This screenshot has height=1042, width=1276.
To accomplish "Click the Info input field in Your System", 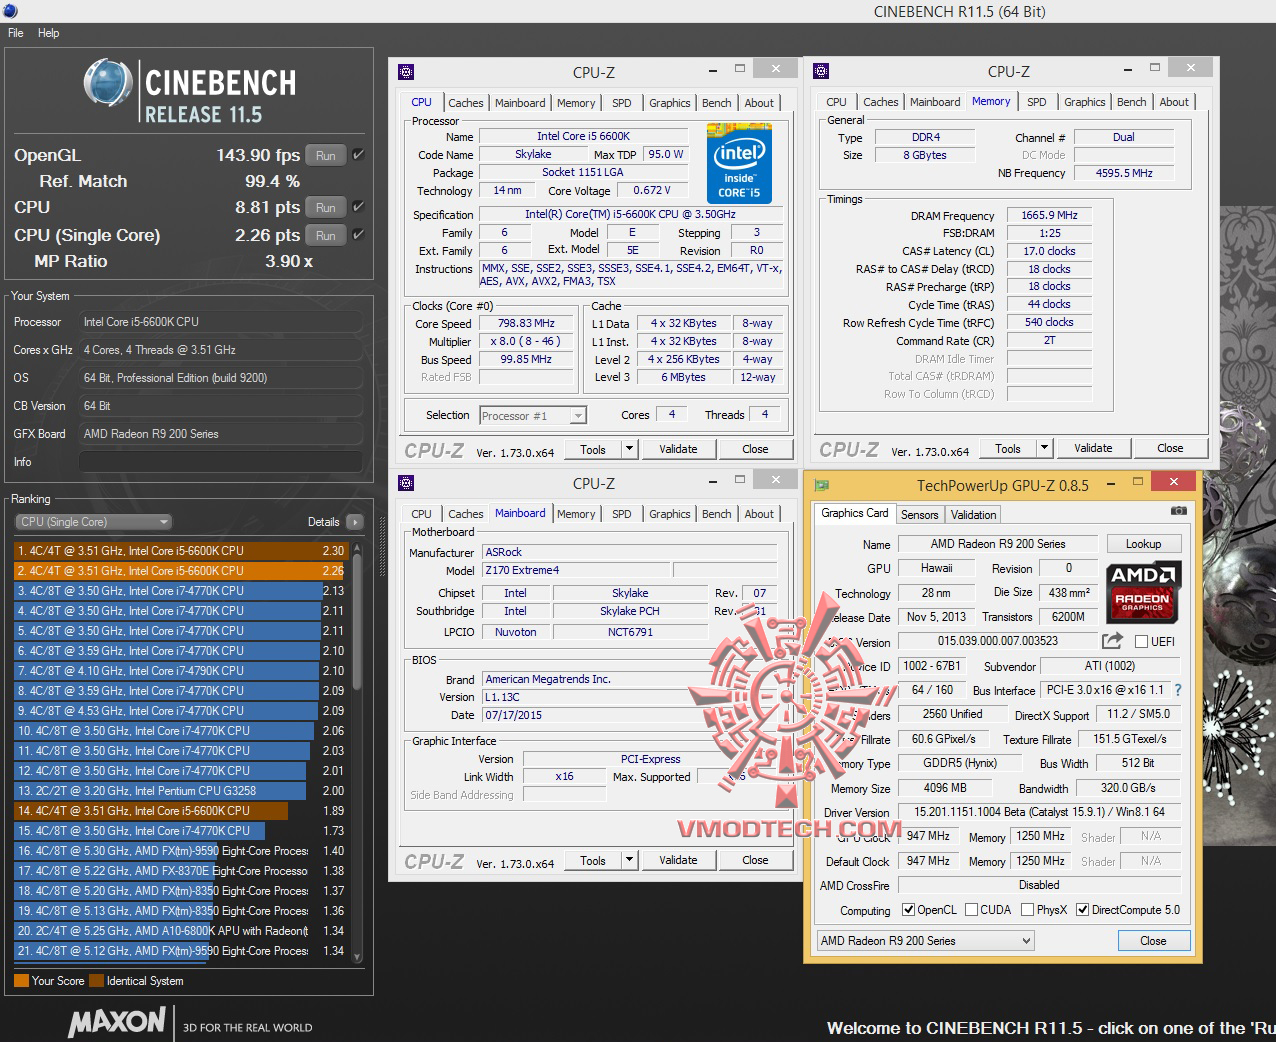I will click(220, 462).
